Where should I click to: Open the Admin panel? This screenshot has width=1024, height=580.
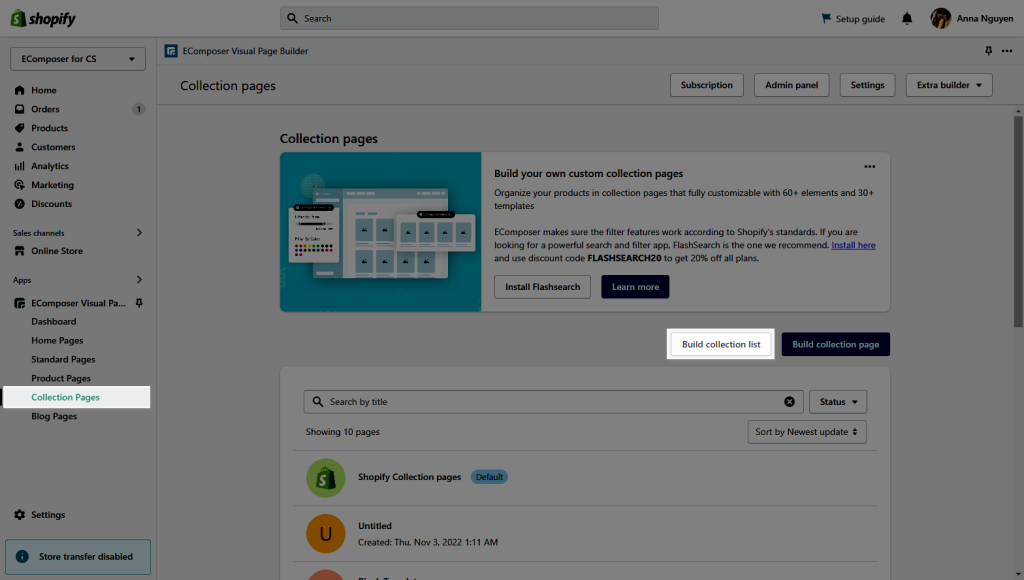[x=792, y=85]
